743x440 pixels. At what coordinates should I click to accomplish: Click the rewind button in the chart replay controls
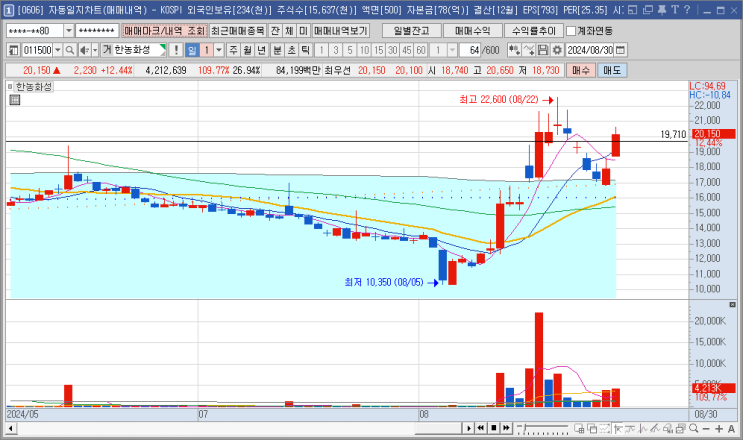480,428
